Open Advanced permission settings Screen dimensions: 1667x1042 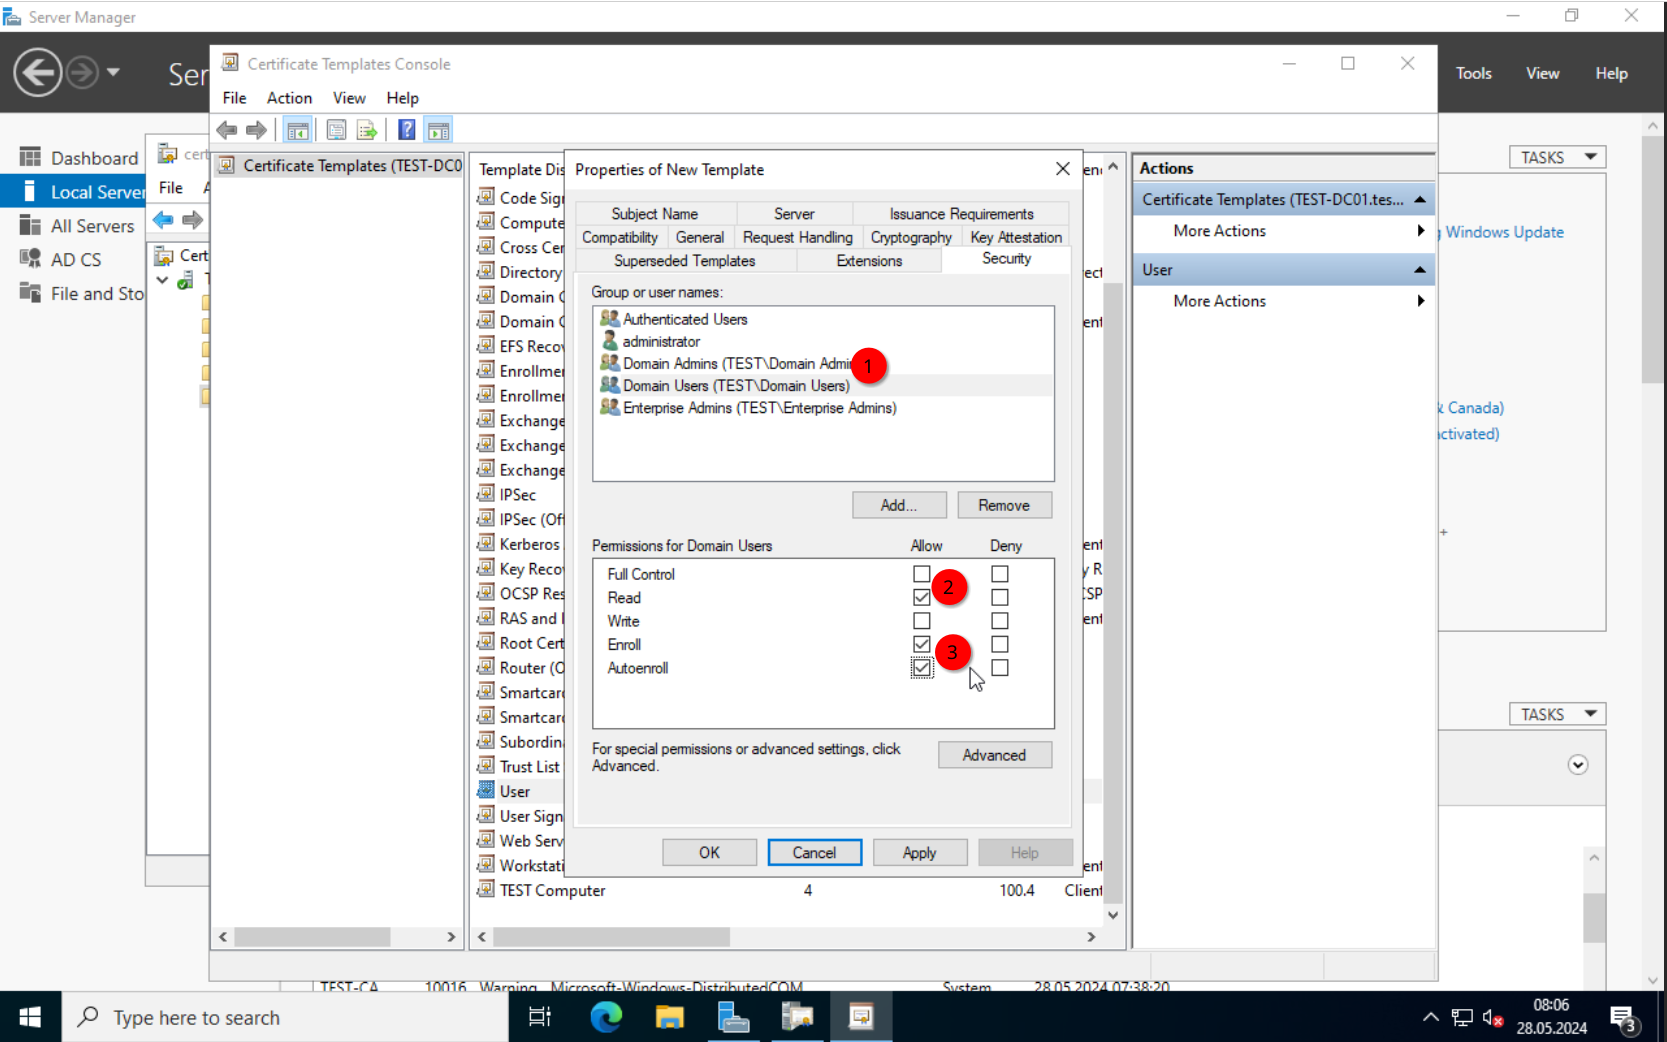click(995, 755)
